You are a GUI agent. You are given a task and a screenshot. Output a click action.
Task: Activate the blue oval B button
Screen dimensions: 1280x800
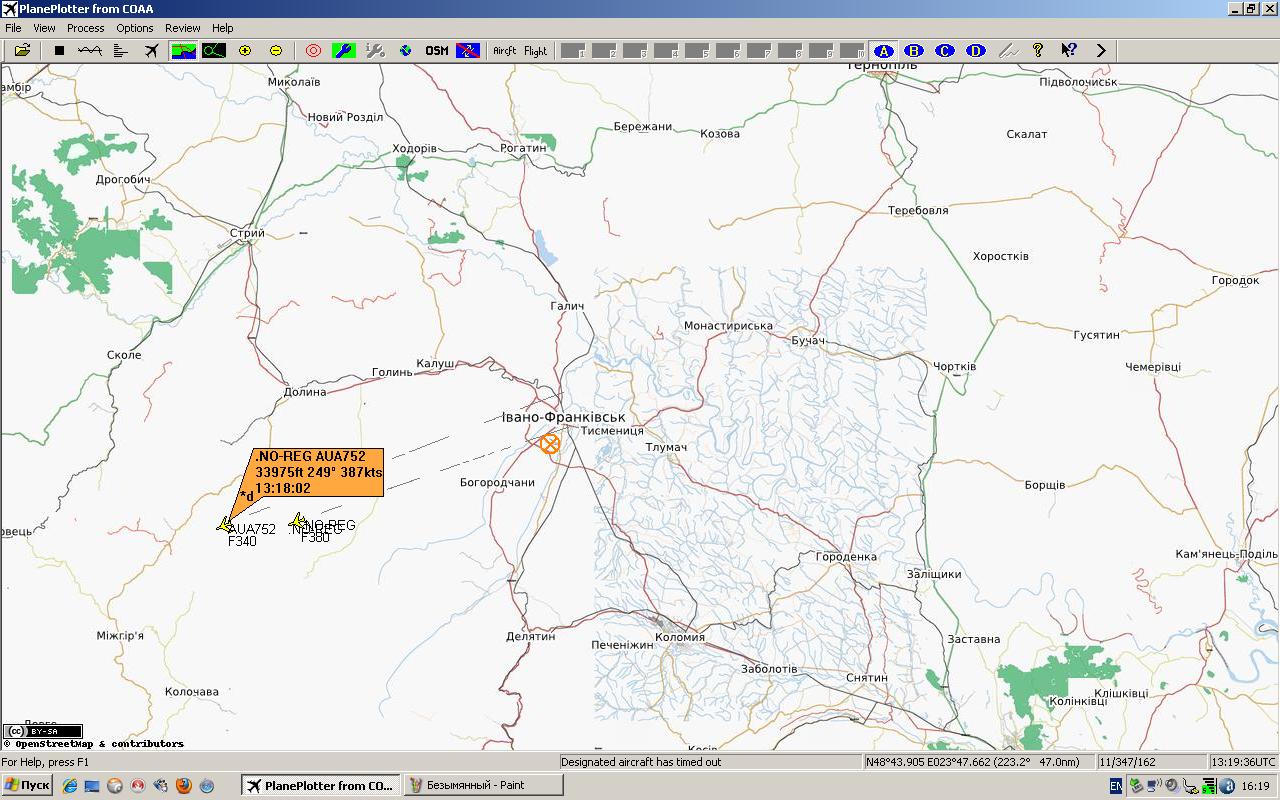pyautogui.click(x=914, y=50)
